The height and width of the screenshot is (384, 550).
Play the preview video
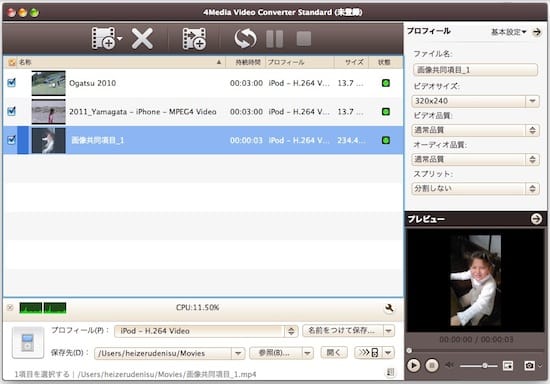pyautogui.click(x=414, y=365)
